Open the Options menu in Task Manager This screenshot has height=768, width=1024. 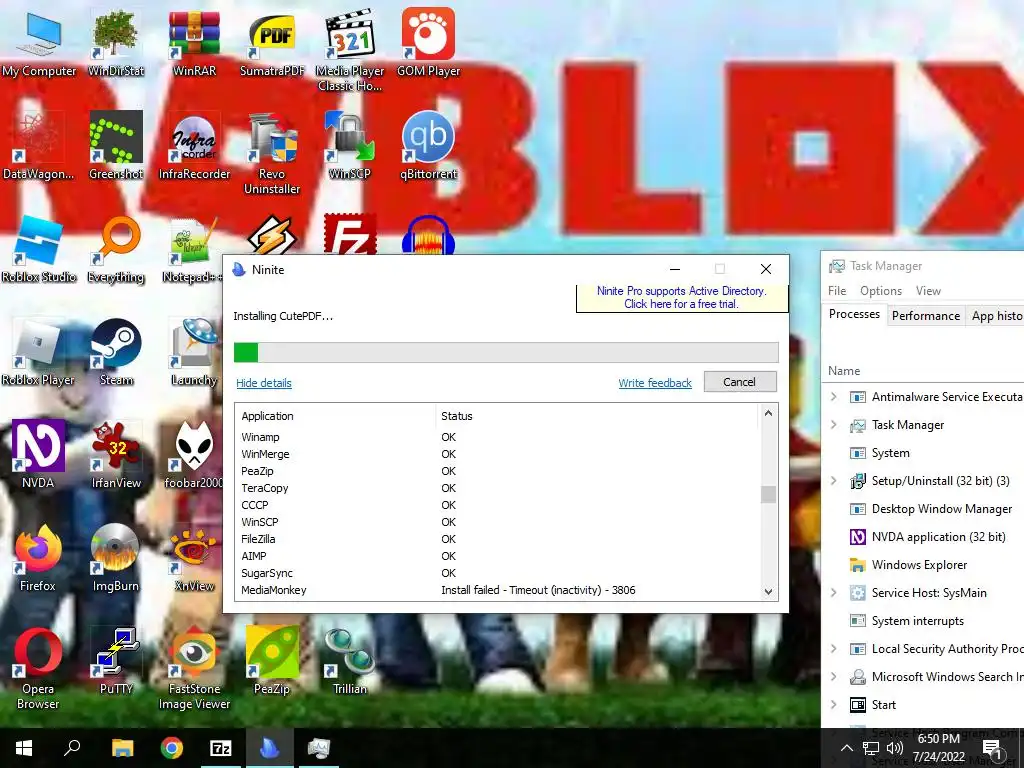[880, 291]
